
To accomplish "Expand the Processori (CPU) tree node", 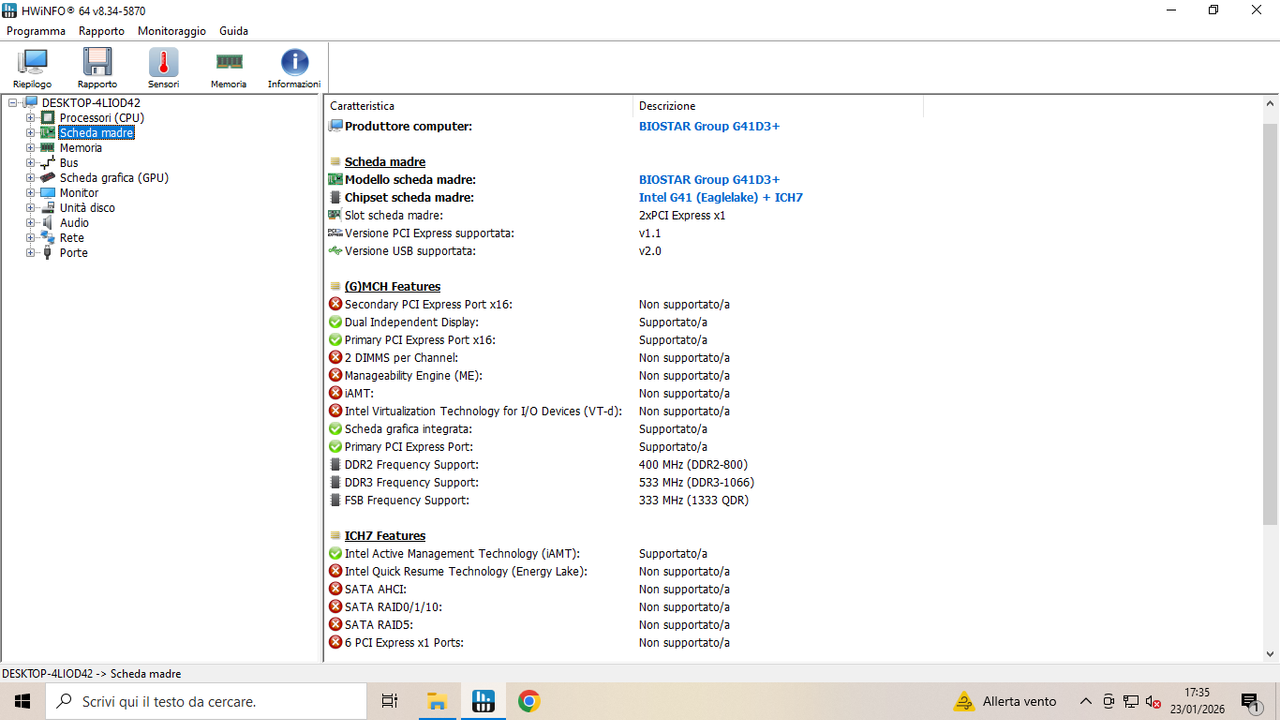I will pos(31,118).
